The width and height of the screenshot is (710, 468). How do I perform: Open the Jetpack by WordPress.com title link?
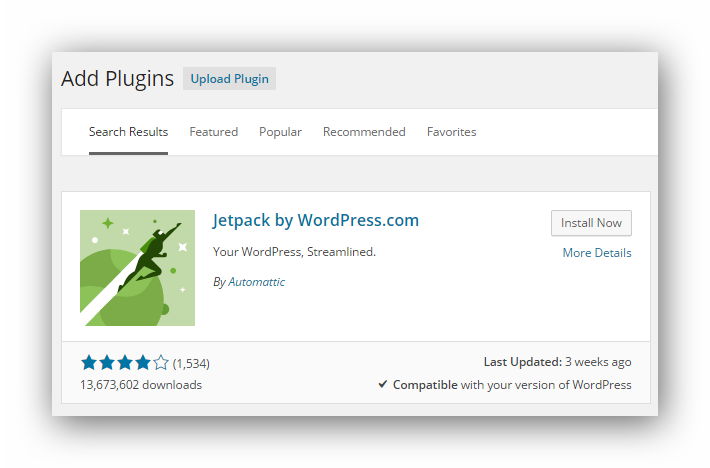[316, 220]
